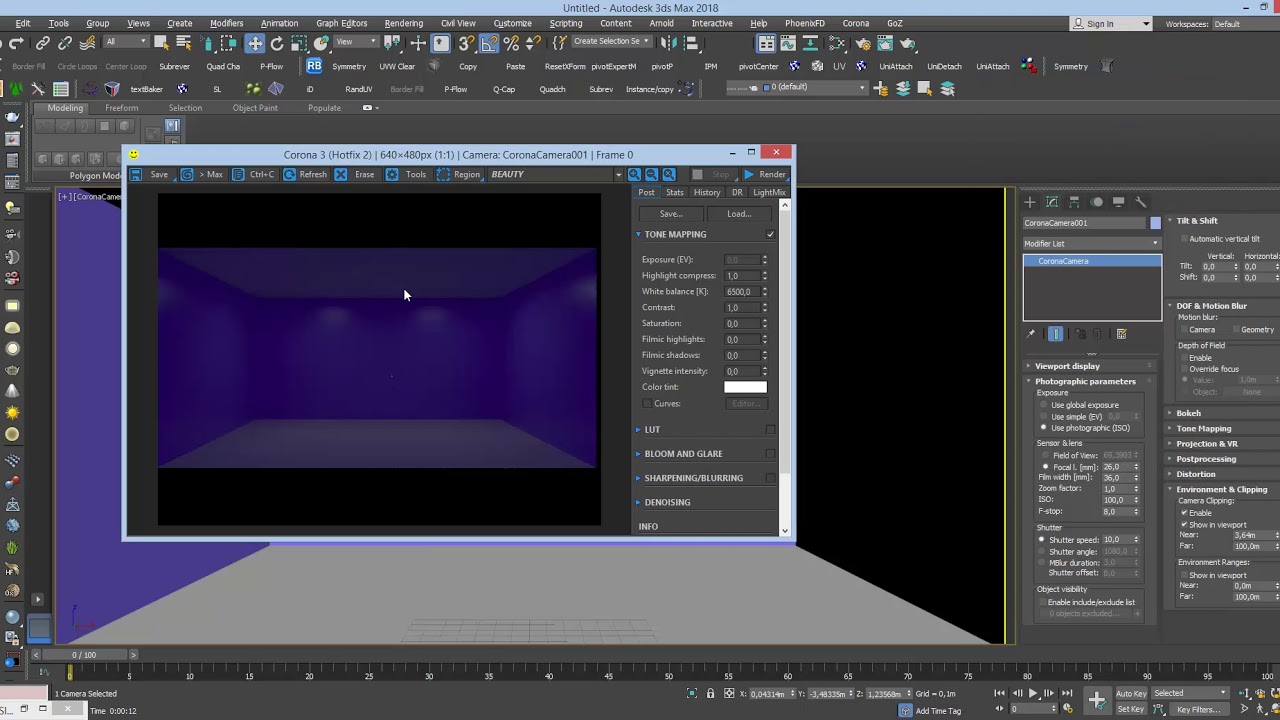Click the Render button in frame buffer

coord(765,174)
